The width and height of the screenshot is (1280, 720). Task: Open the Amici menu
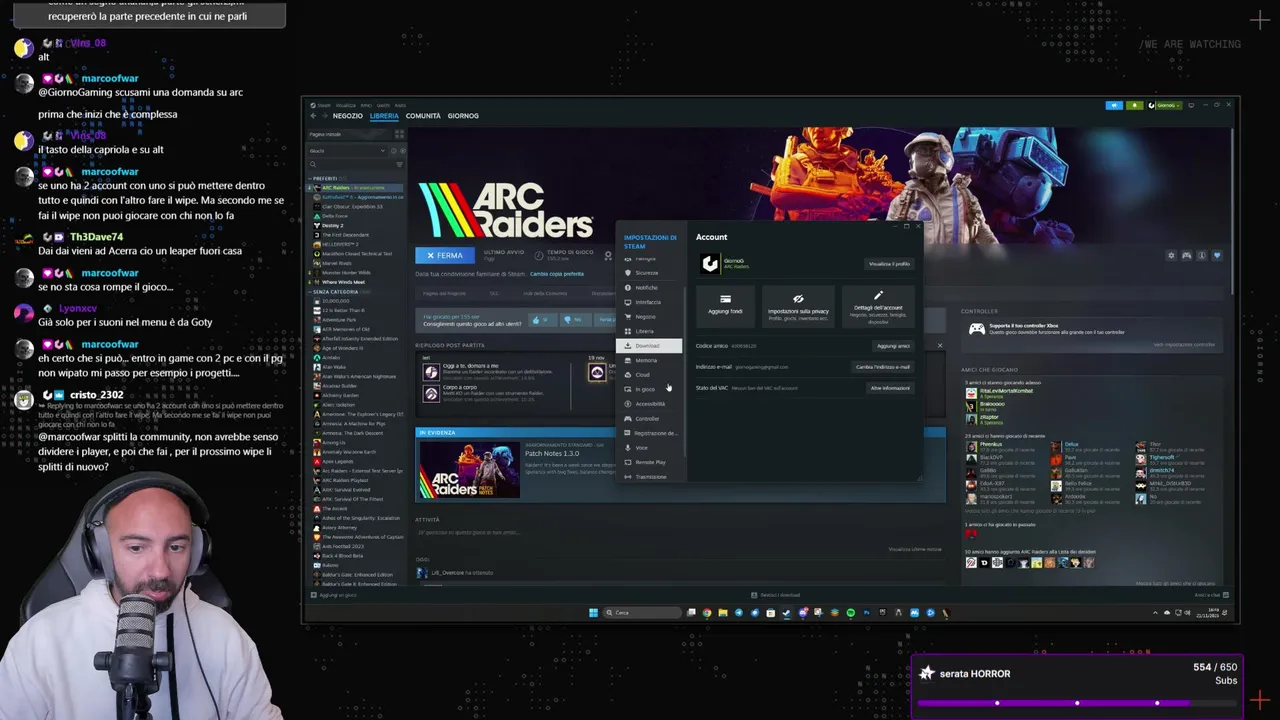366,105
